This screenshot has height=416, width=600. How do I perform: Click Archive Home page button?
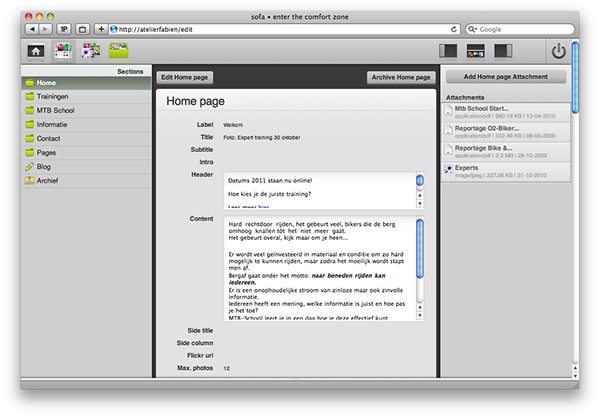pyautogui.click(x=401, y=77)
